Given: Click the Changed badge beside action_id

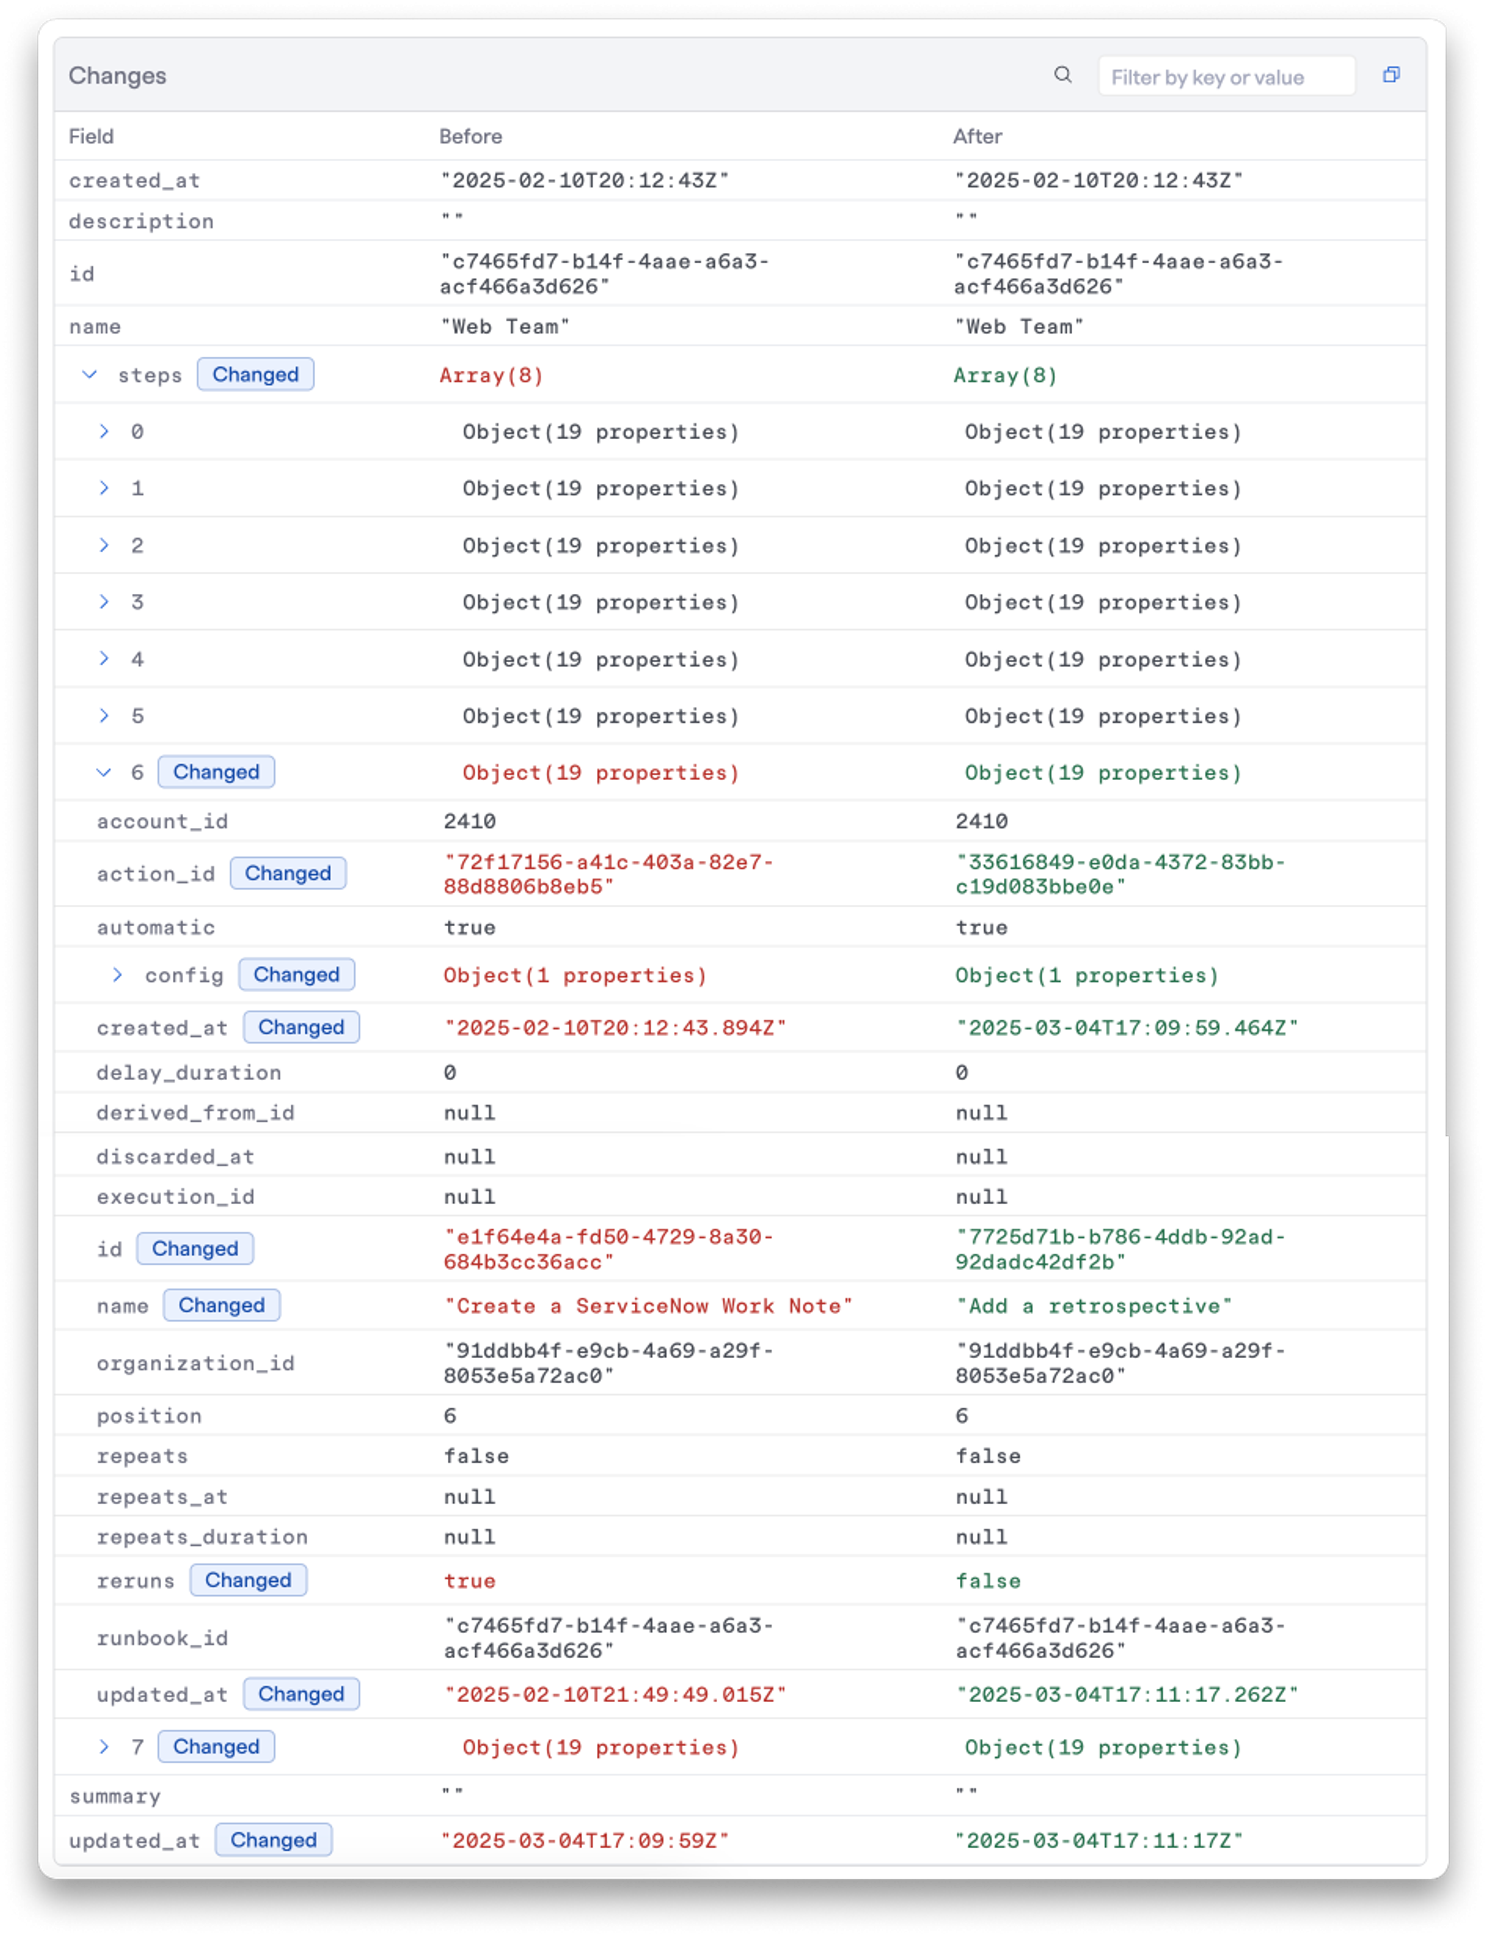Looking at the screenshot, I should coord(288,873).
